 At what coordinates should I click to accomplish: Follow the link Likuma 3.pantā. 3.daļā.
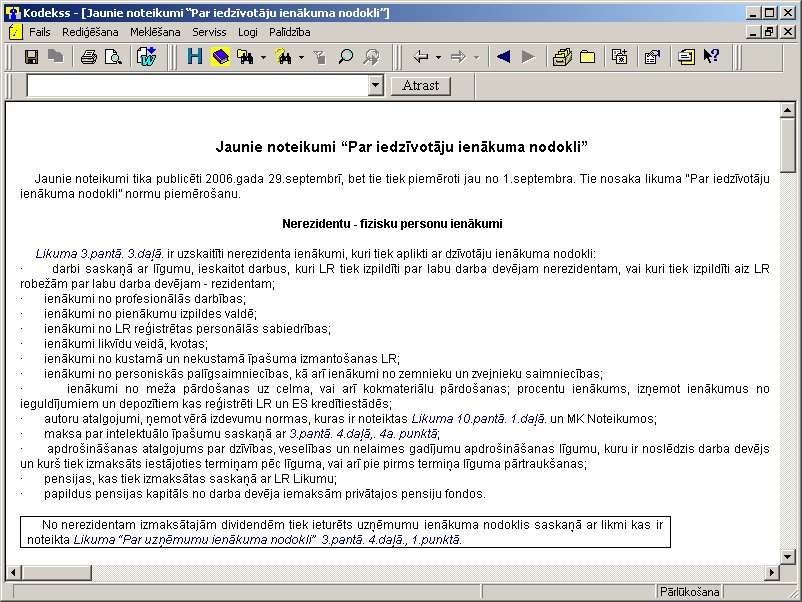point(100,254)
